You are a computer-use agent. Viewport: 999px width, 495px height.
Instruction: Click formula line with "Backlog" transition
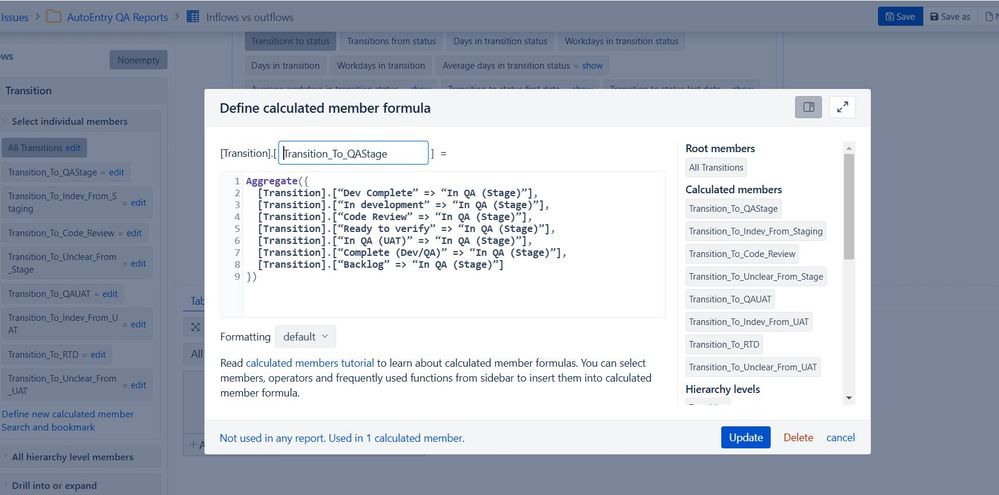coord(381,264)
